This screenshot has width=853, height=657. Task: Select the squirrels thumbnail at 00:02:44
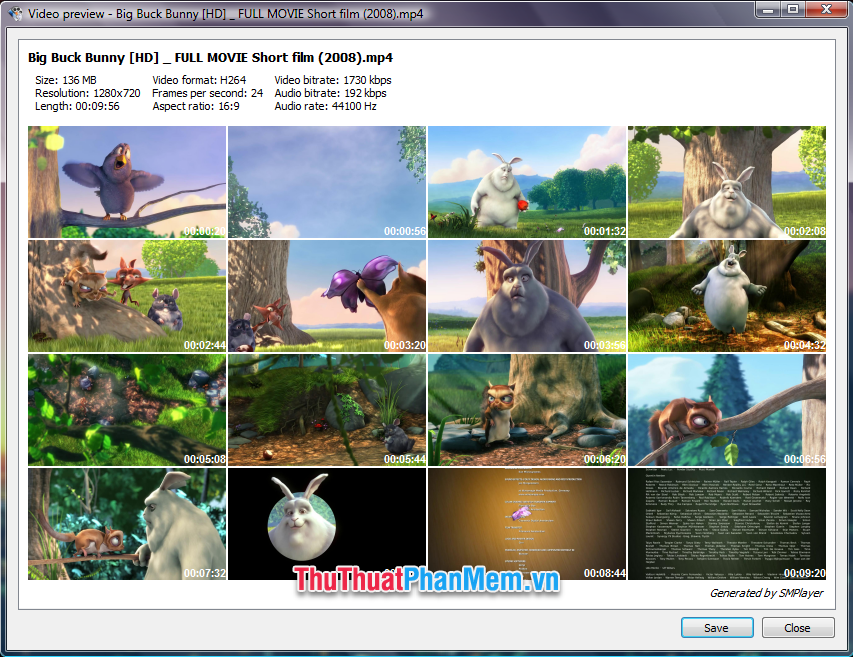pyautogui.click(x=127, y=295)
